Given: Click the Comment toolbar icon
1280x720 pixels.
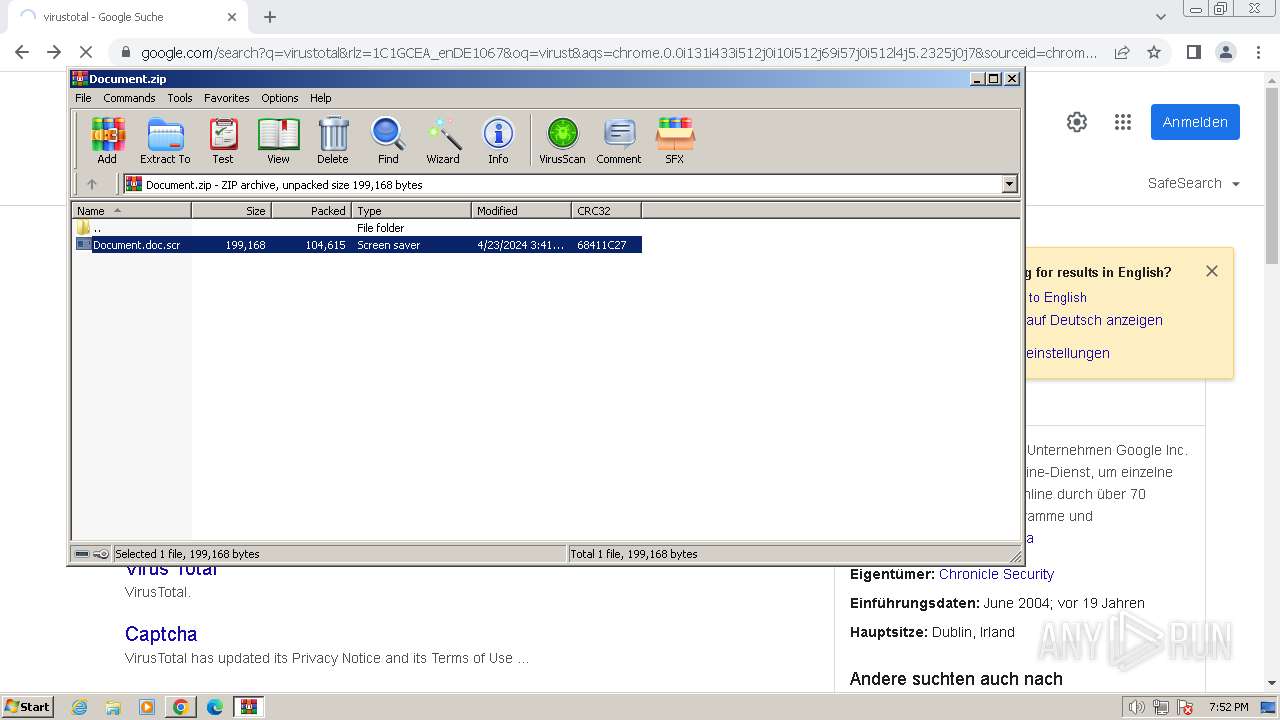Looking at the screenshot, I should (x=619, y=140).
